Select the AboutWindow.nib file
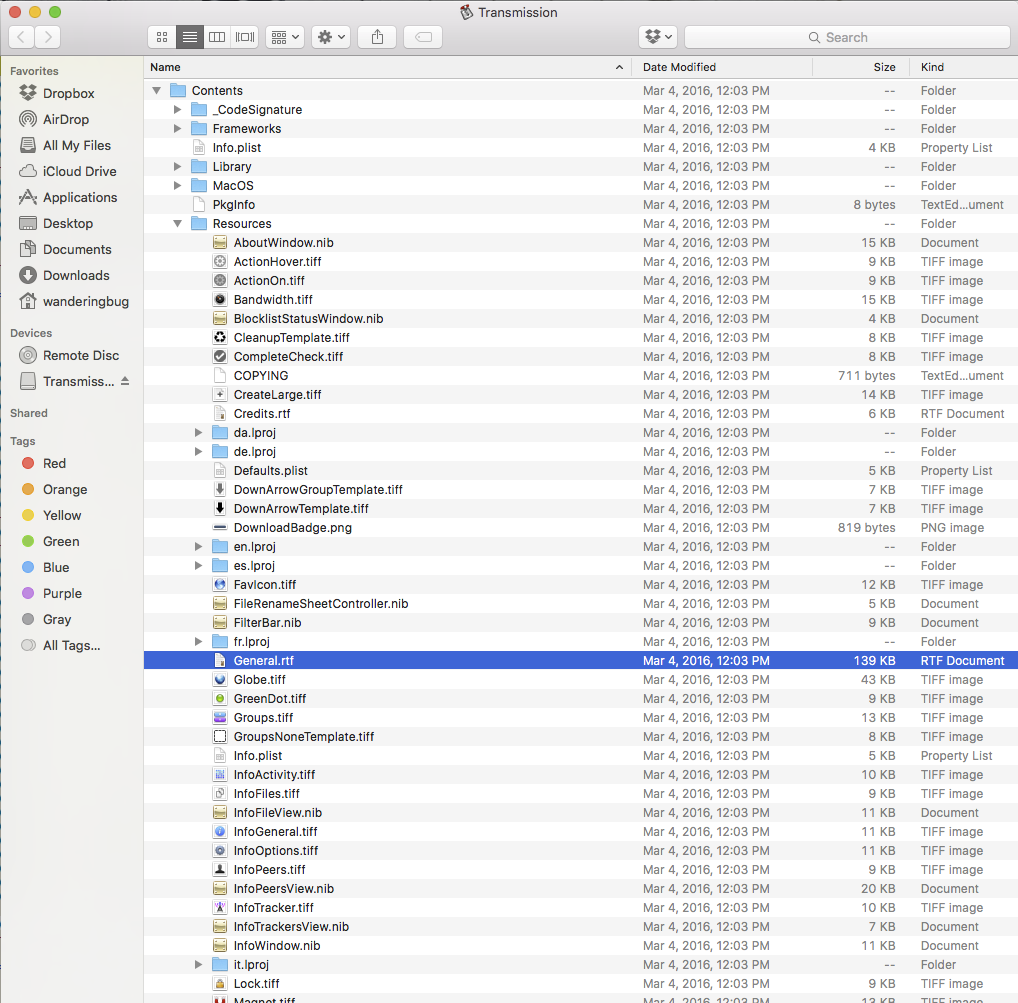This screenshot has height=1003, width=1018. 581,243
